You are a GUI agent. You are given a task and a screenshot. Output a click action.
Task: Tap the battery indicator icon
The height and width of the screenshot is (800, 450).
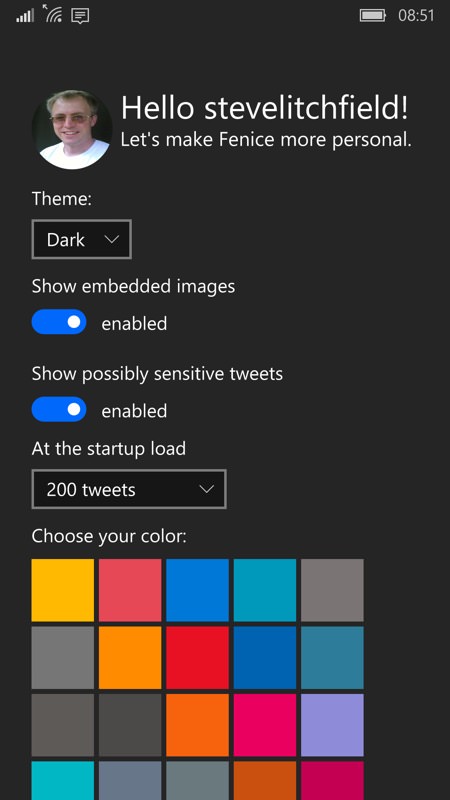(x=373, y=16)
